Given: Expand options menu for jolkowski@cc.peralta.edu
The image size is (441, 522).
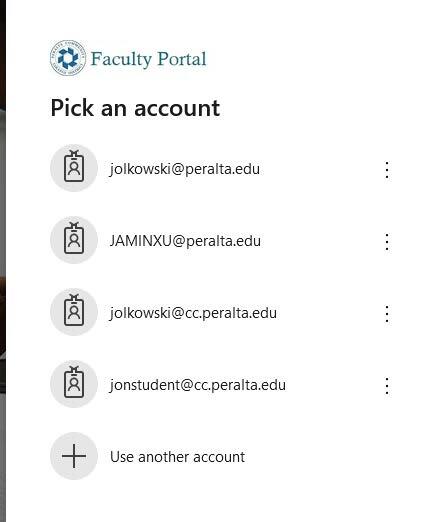Looking at the screenshot, I should click(387, 314).
